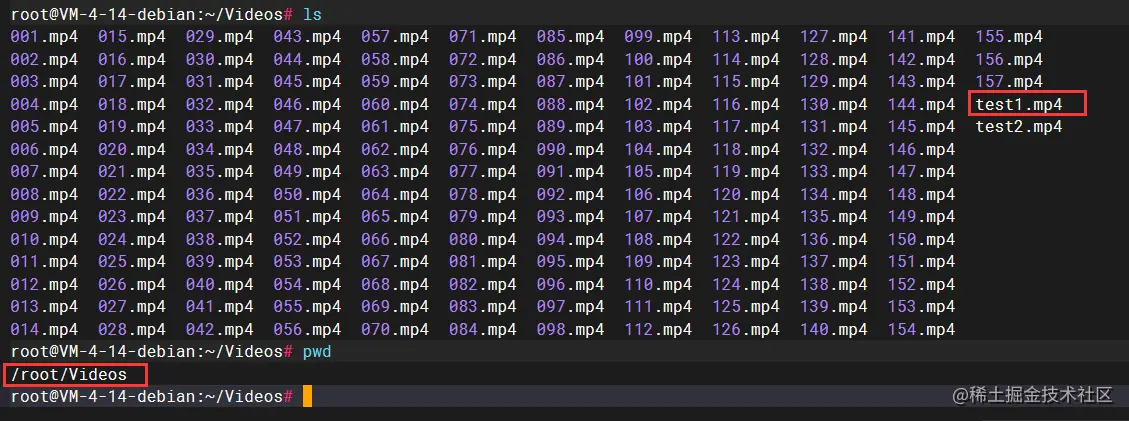Screen dimensions: 1129x421
Task: Click the file name 150.mp4
Action: click(x=922, y=240)
